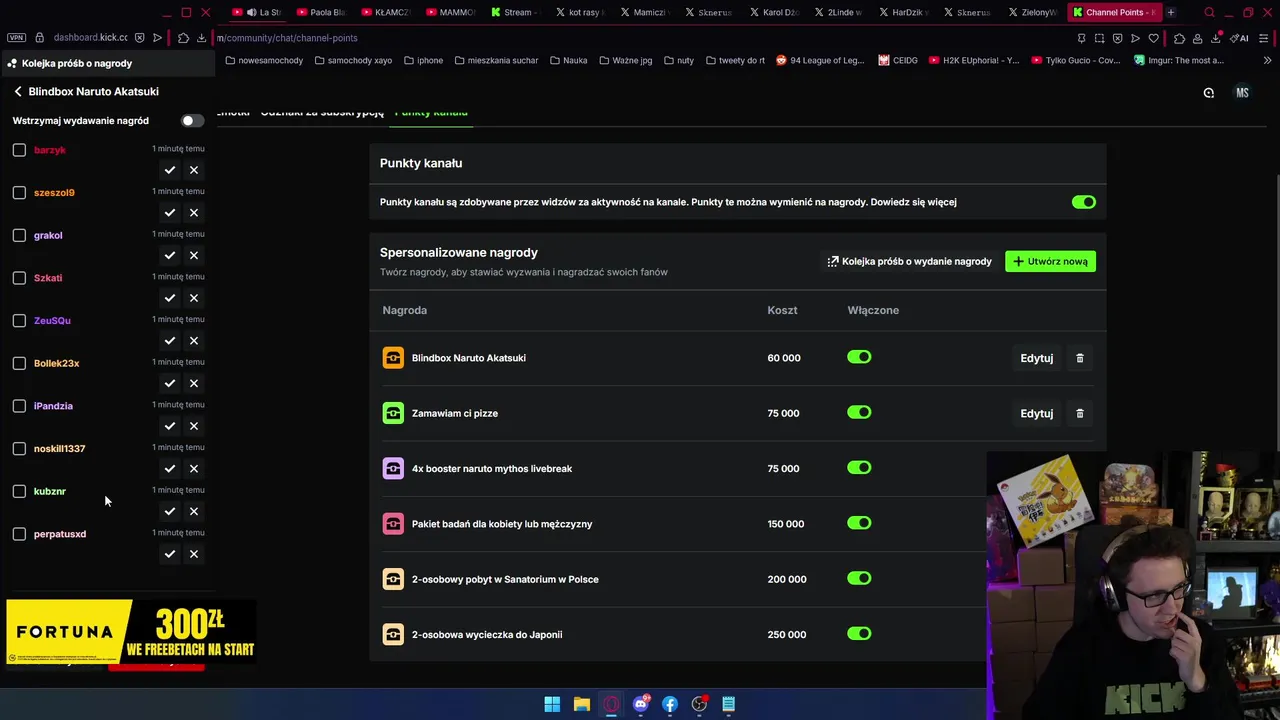Reject noskill1337's reward request
Screen dimensions: 1280x720
click(x=194, y=469)
